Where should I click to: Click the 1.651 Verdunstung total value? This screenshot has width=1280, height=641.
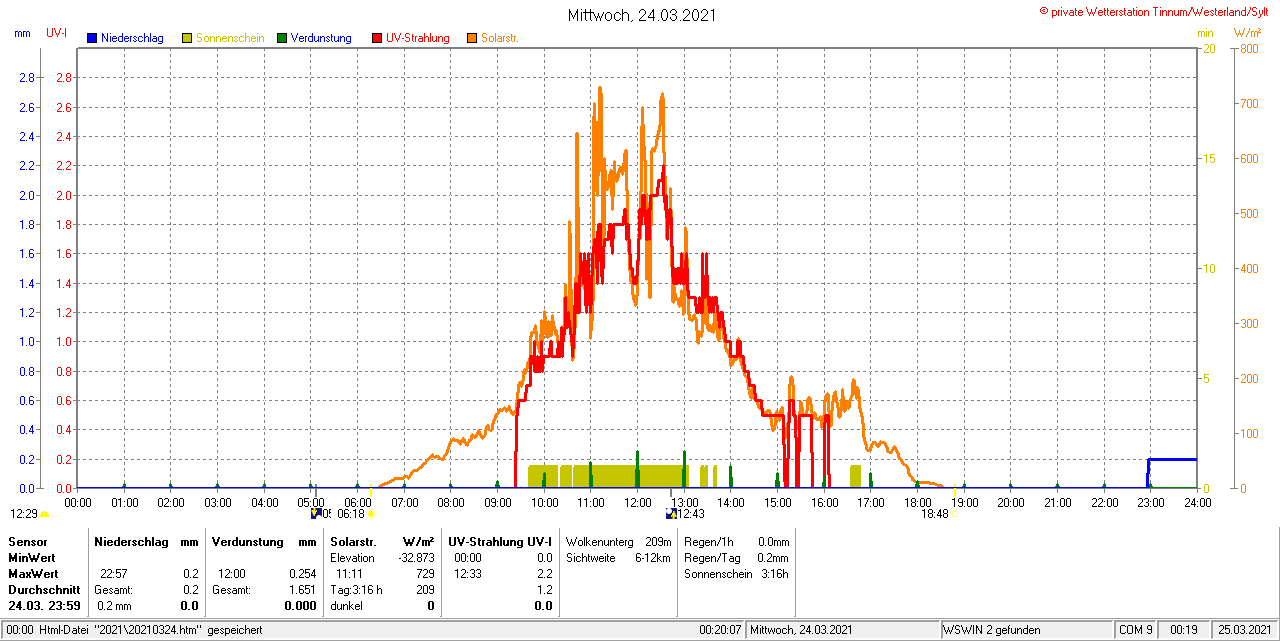point(302,590)
